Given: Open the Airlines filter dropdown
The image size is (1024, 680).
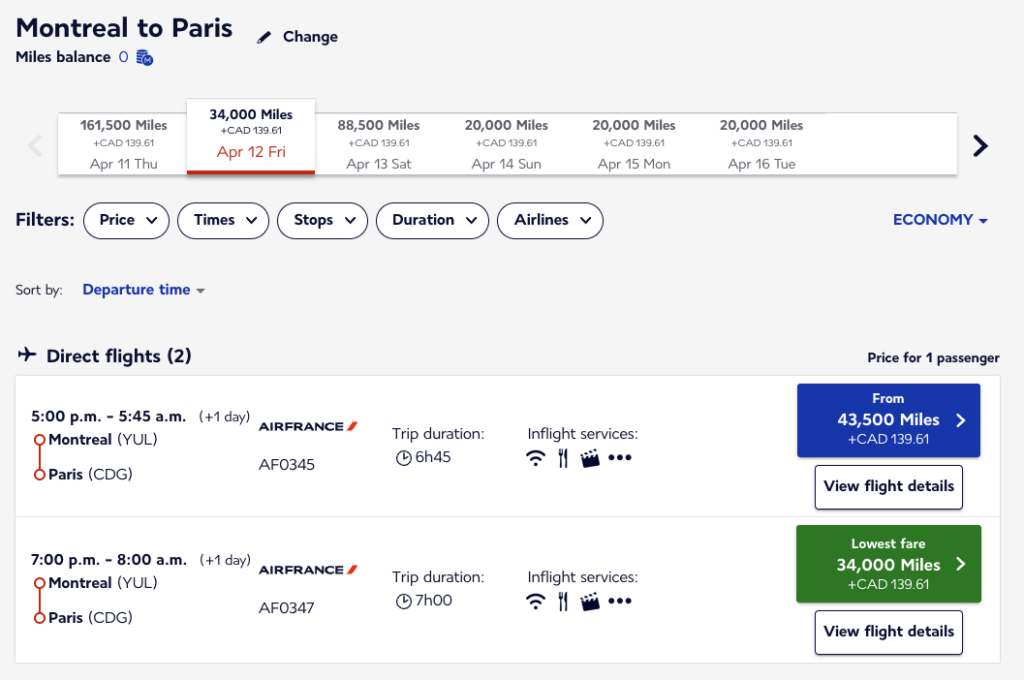Looking at the screenshot, I should click(x=550, y=220).
